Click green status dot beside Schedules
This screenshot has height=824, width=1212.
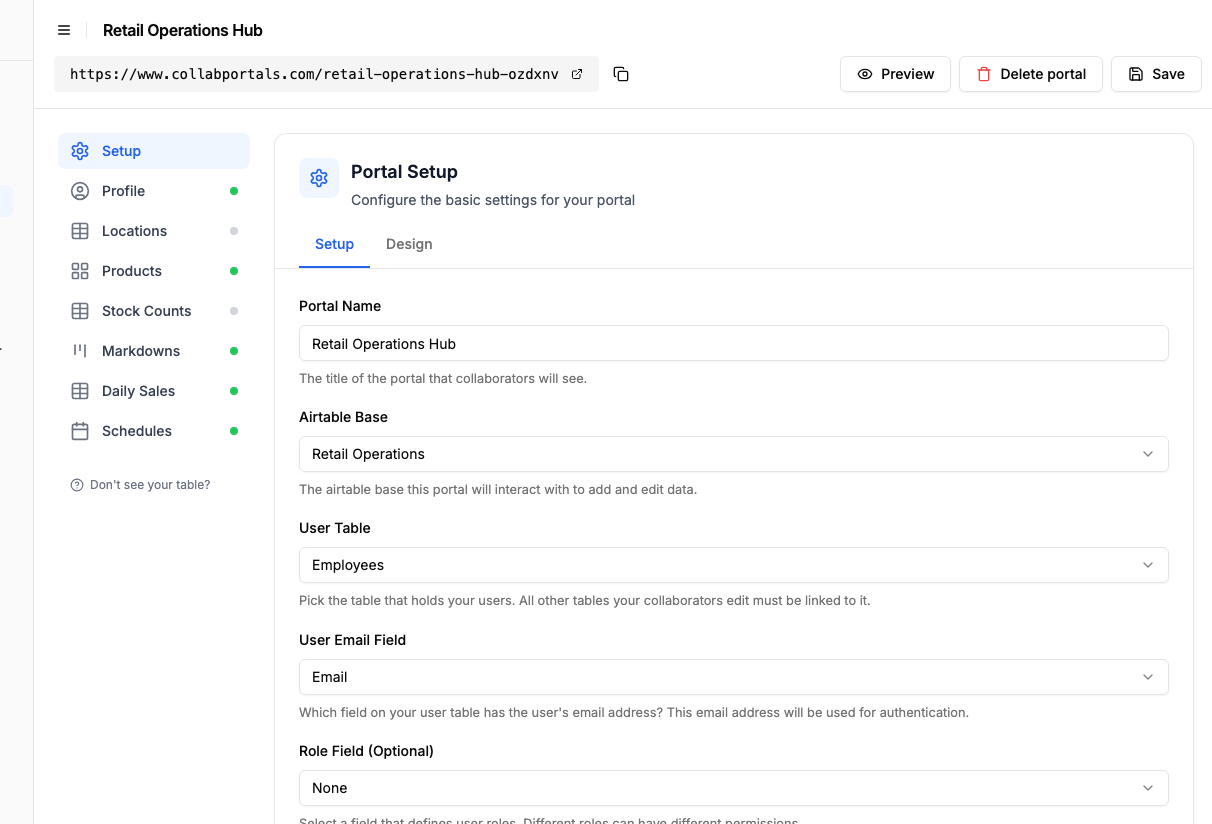point(234,431)
